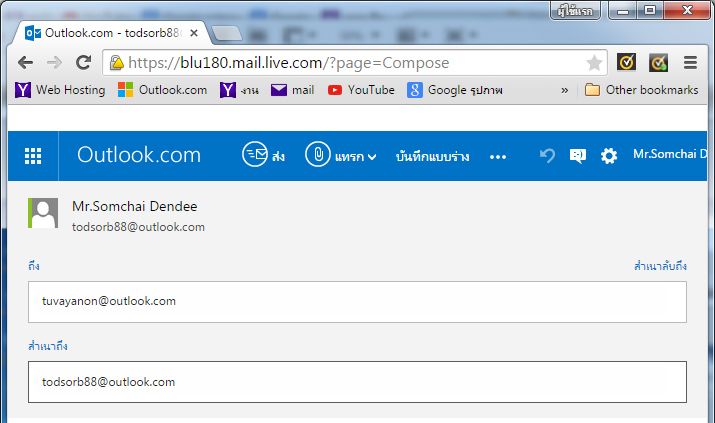
Task: Click the Bcc link
Action: [660, 266]
